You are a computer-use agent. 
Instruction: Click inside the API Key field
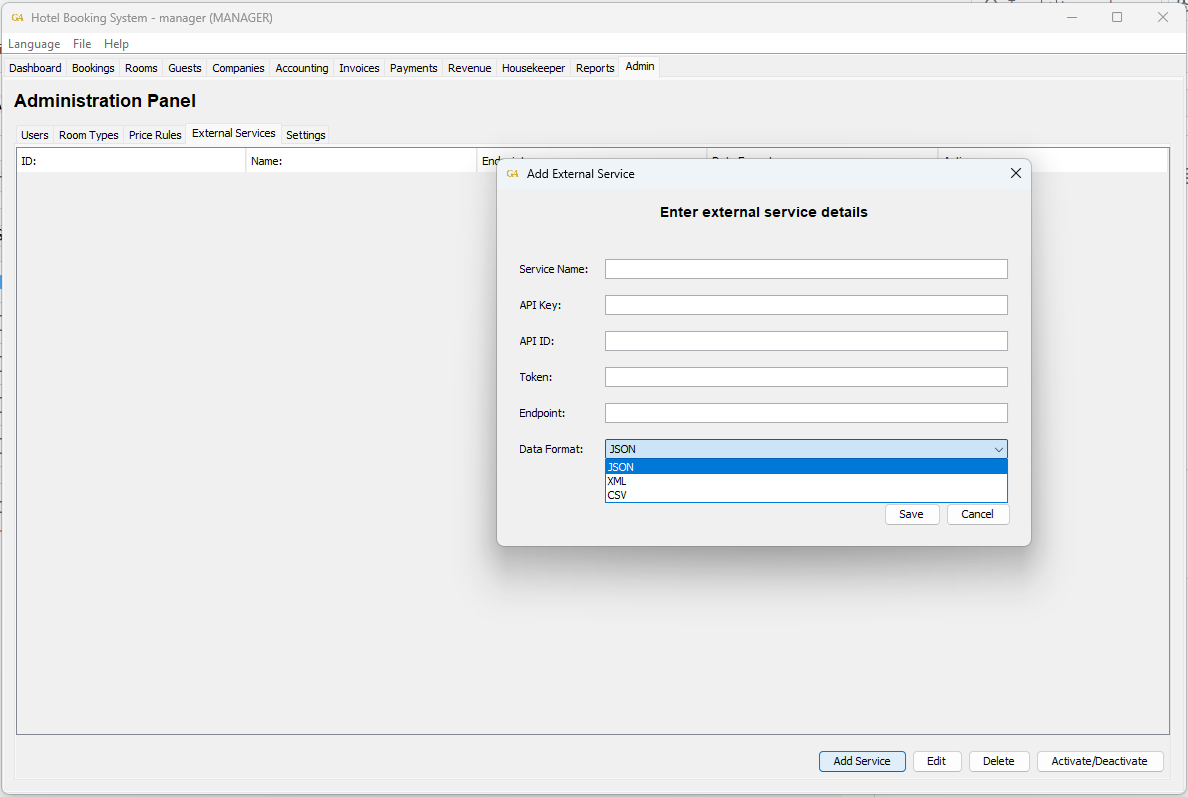click(805, 304)
